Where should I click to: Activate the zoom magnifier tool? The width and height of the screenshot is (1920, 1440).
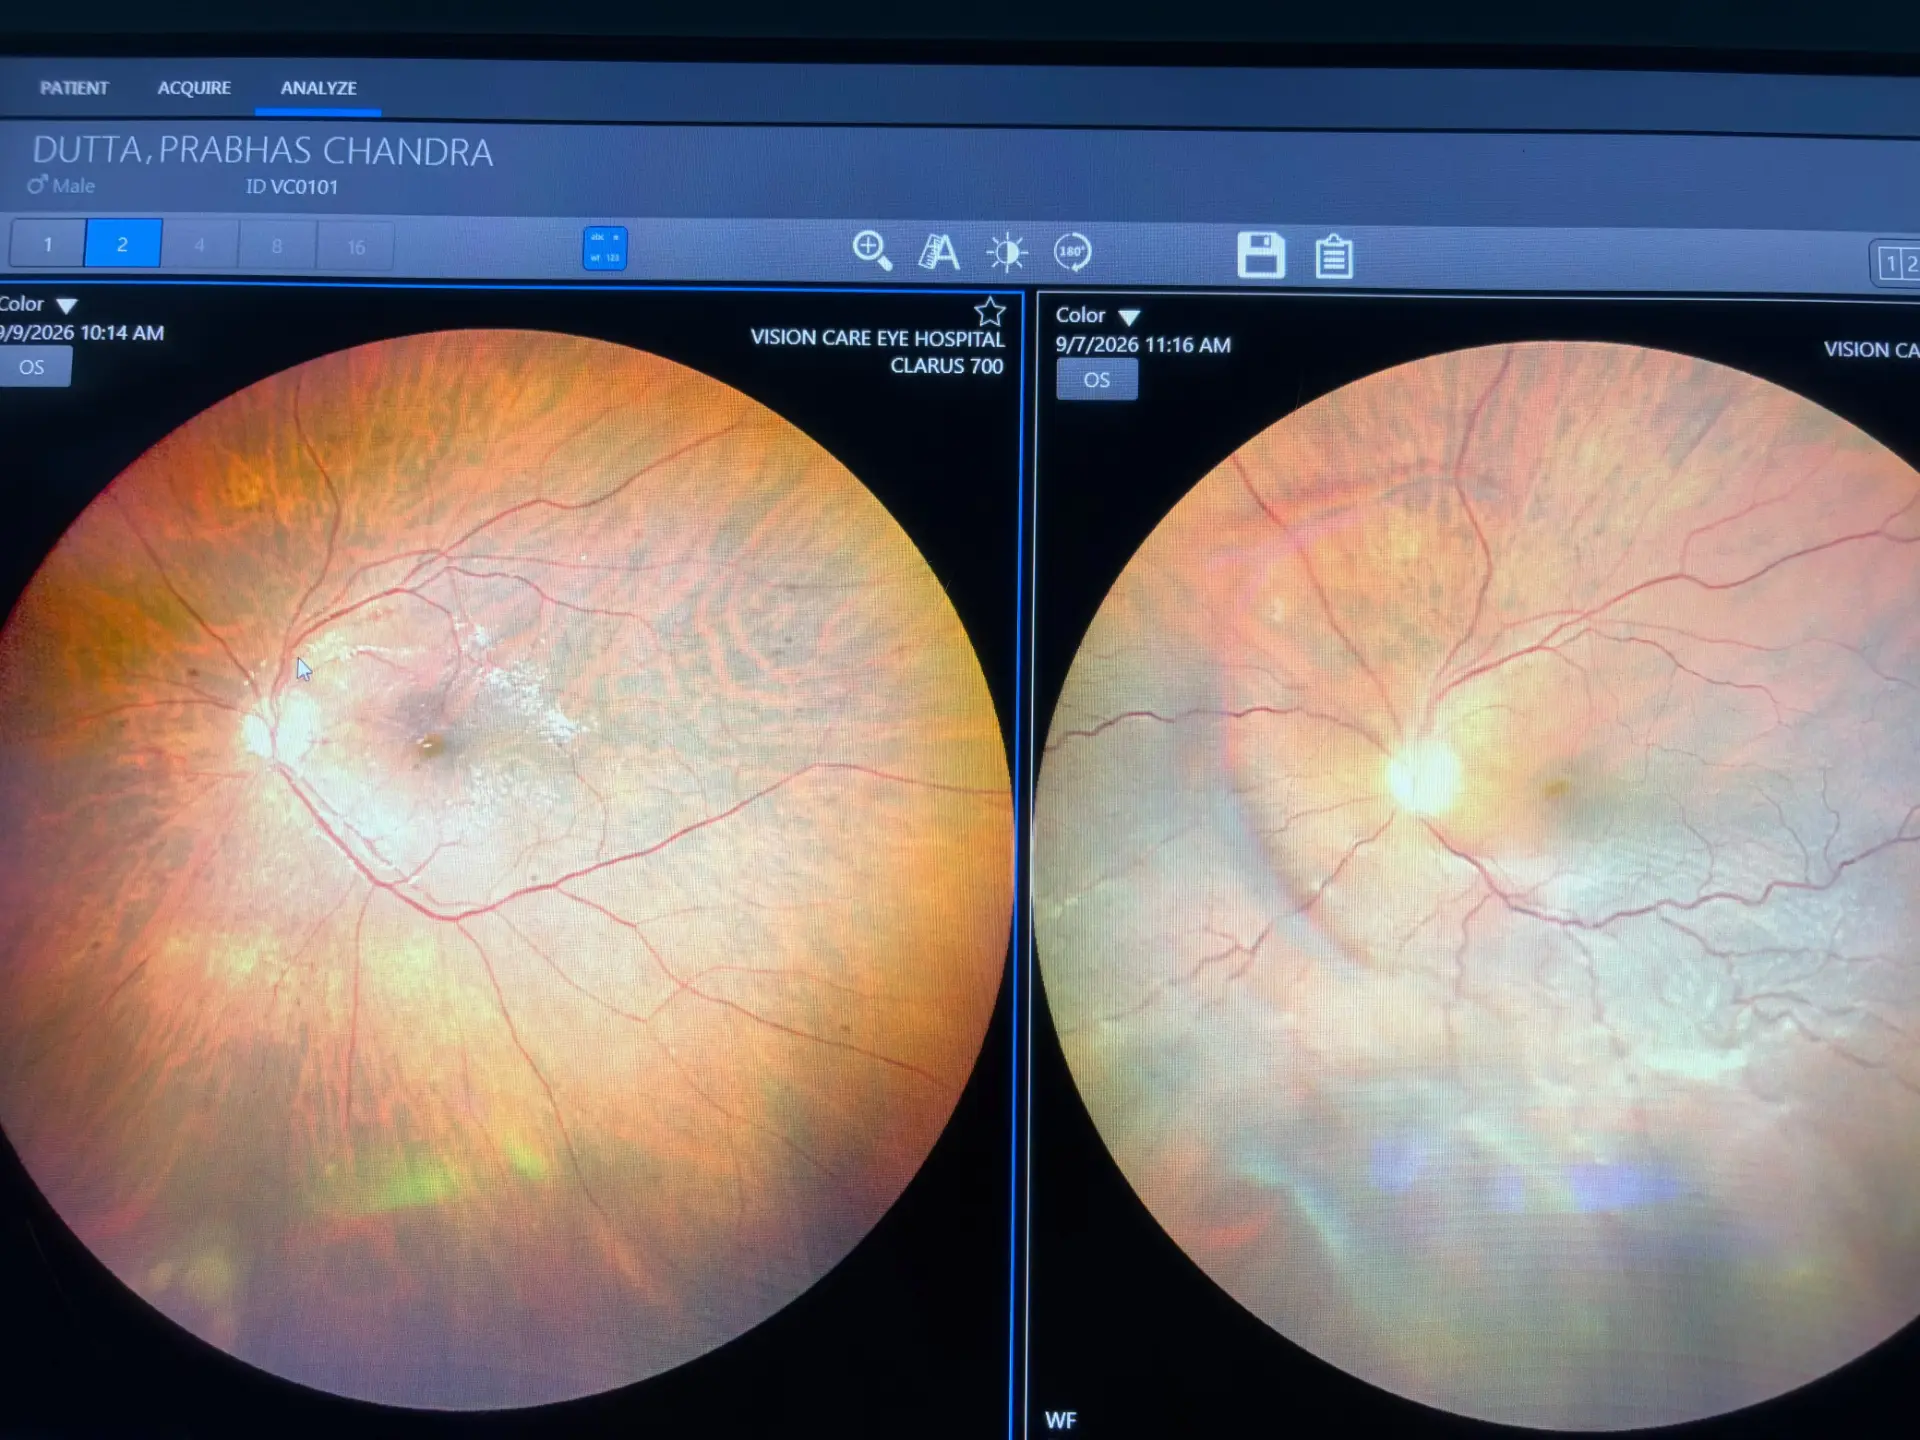pyautogui.click(x=872, y=250)
